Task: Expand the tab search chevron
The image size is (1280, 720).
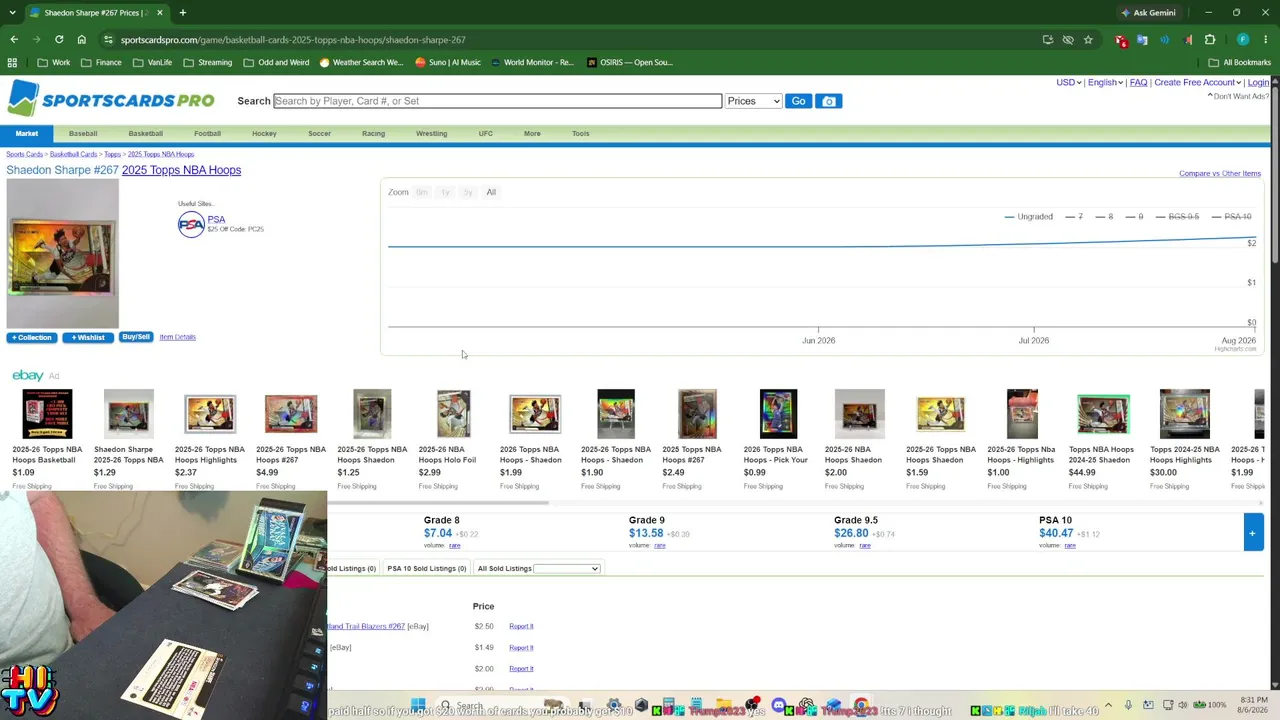Action: [x=12, y=13]
